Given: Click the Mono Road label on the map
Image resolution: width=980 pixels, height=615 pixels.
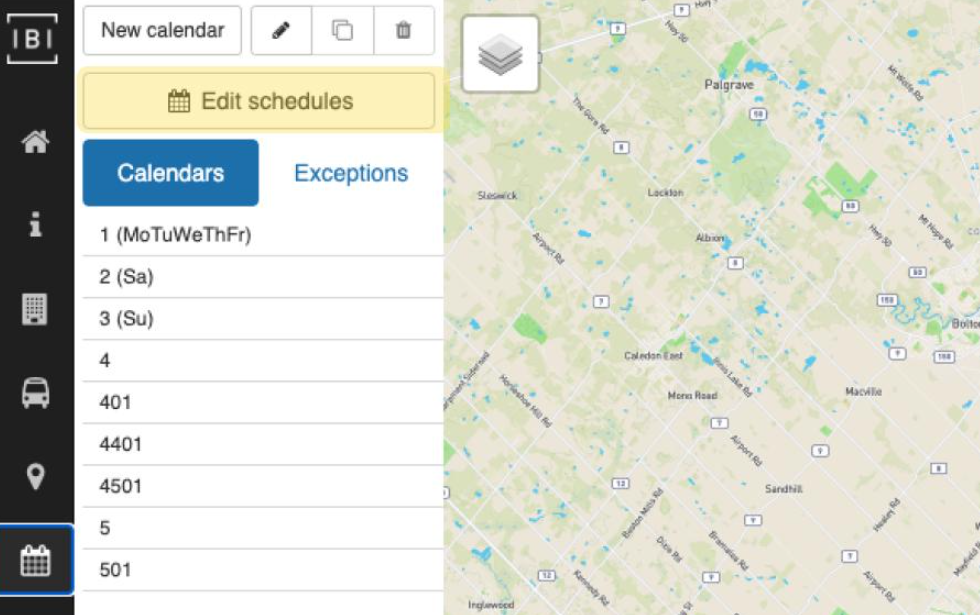Looking at the screenshot, I should pyautogui.click(x=692, y=396).
